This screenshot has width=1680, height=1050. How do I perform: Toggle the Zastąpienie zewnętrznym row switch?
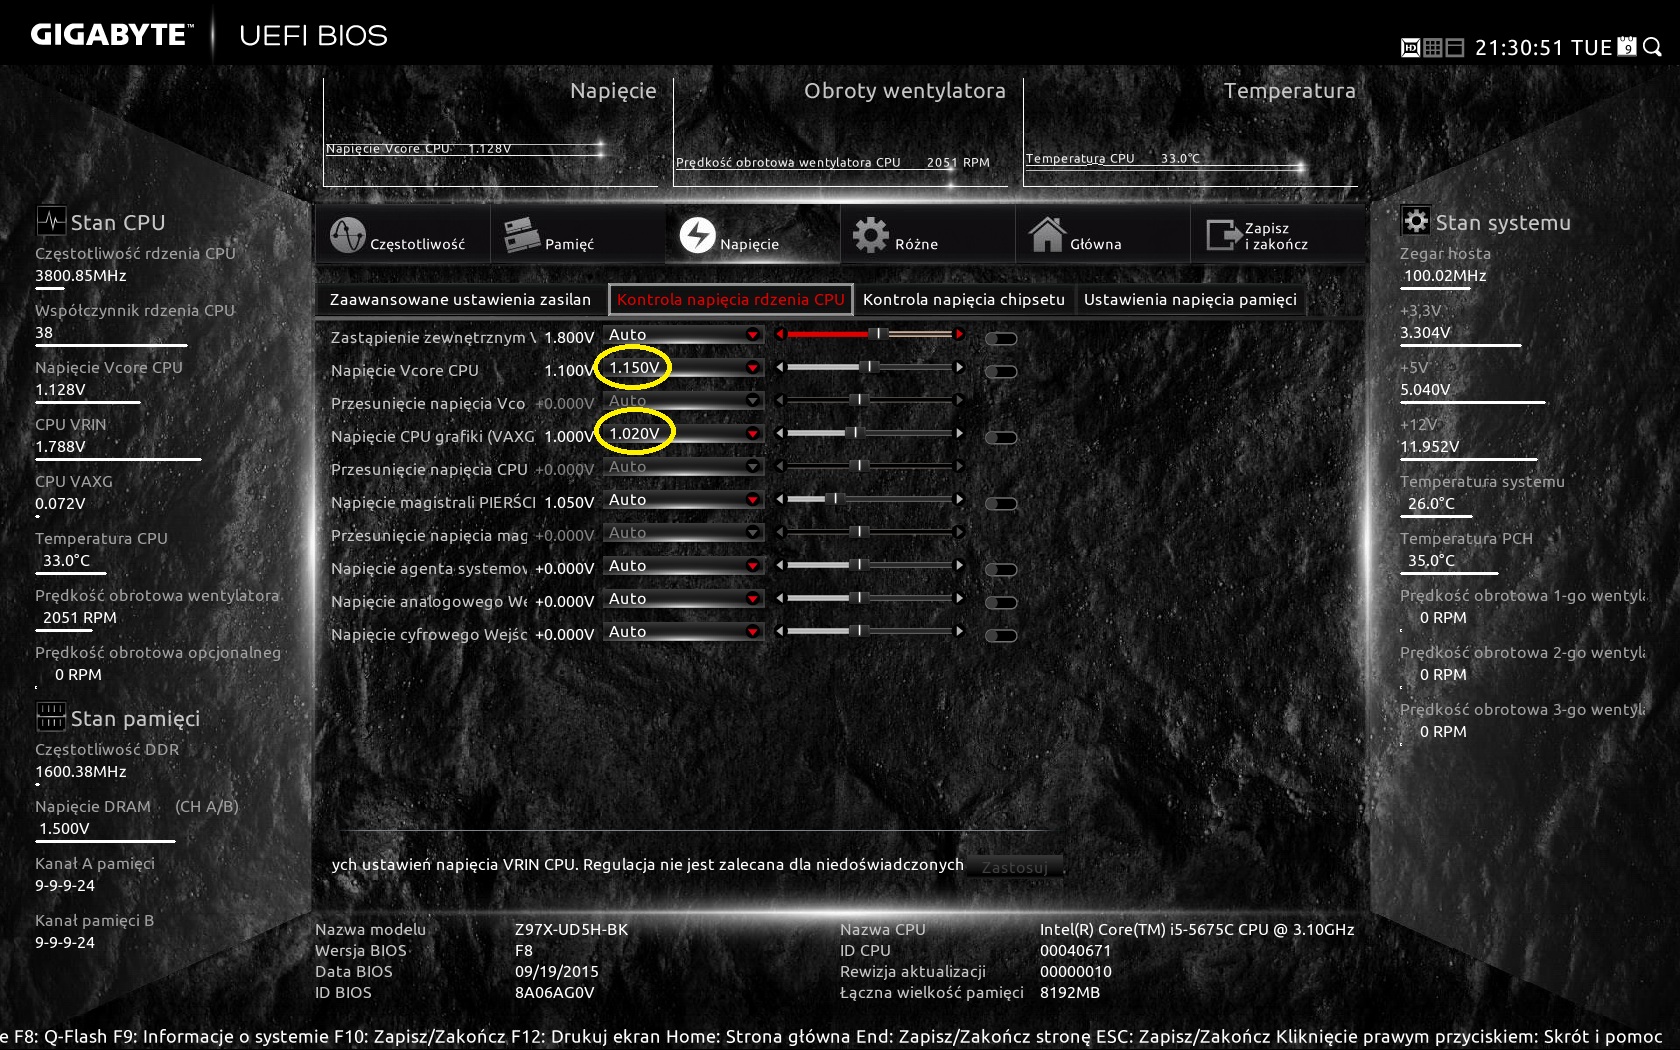[1001, 339]
